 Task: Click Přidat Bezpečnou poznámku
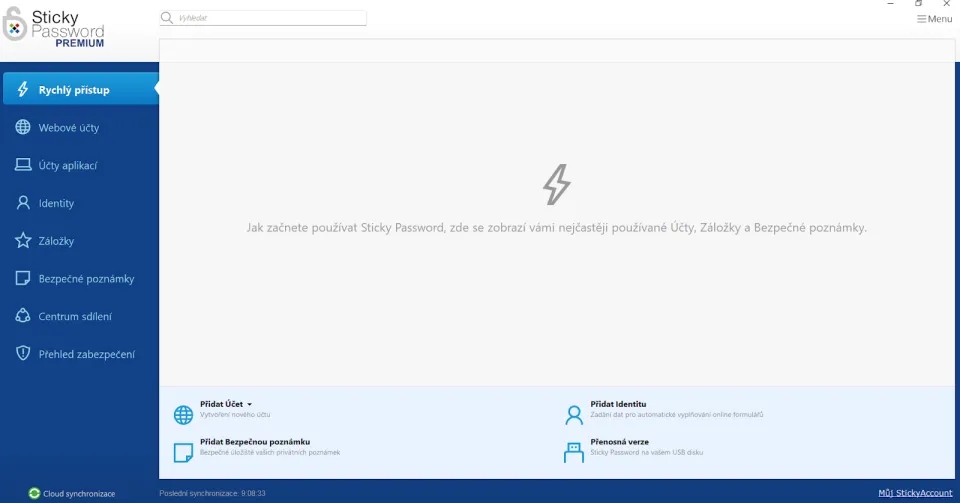[255, 441]
